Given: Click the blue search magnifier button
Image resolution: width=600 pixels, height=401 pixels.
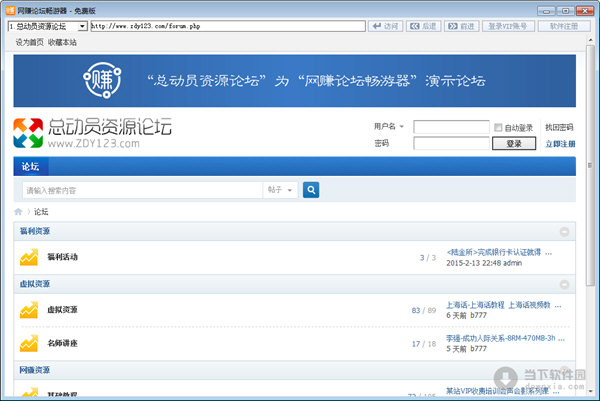Looking at the screenshot, I should point(311,190).
